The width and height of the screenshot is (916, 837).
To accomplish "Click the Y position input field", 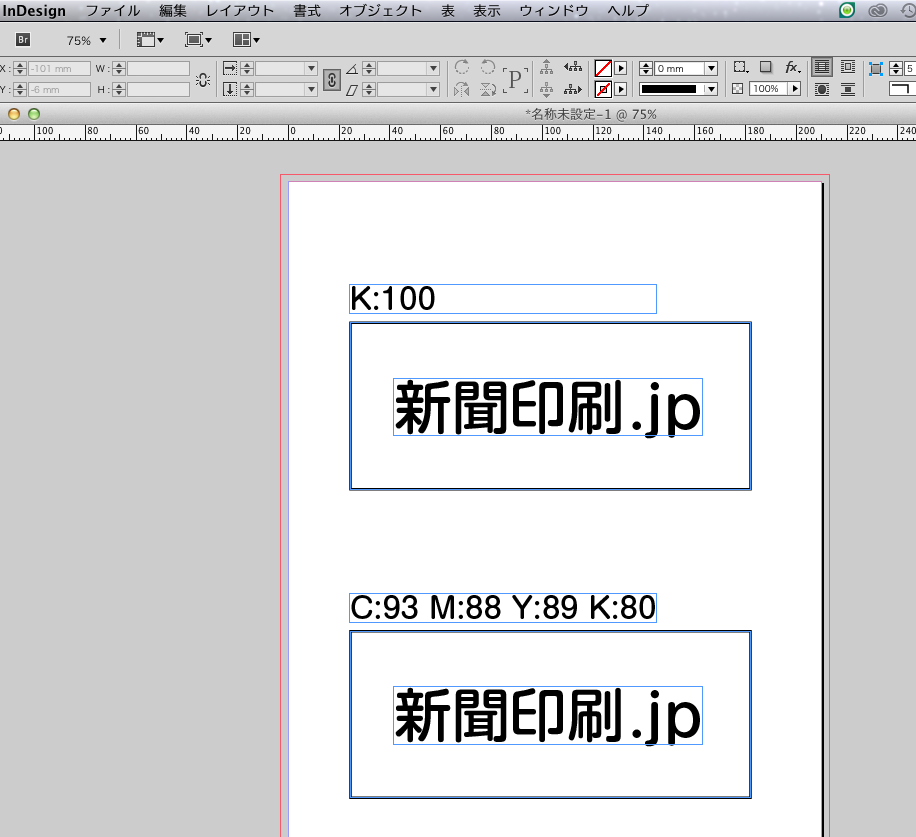I will point(60,89).
